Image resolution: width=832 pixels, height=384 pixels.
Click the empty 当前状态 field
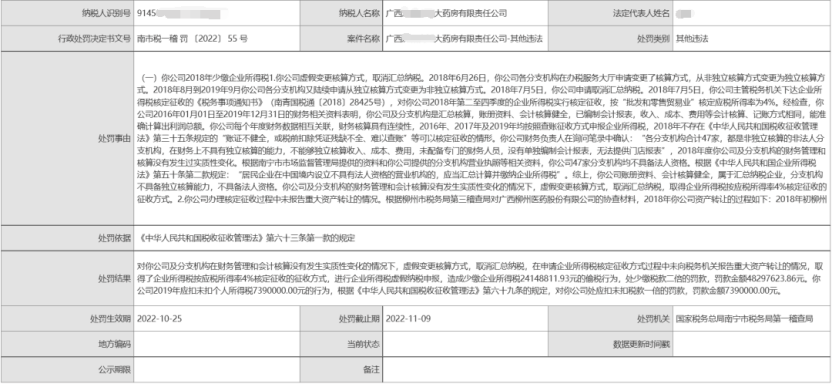click(x=465, y=344)
